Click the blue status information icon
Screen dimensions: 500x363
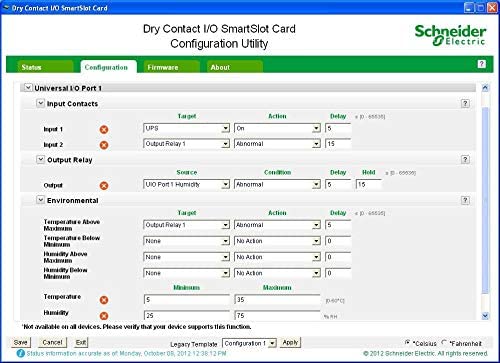20,353
